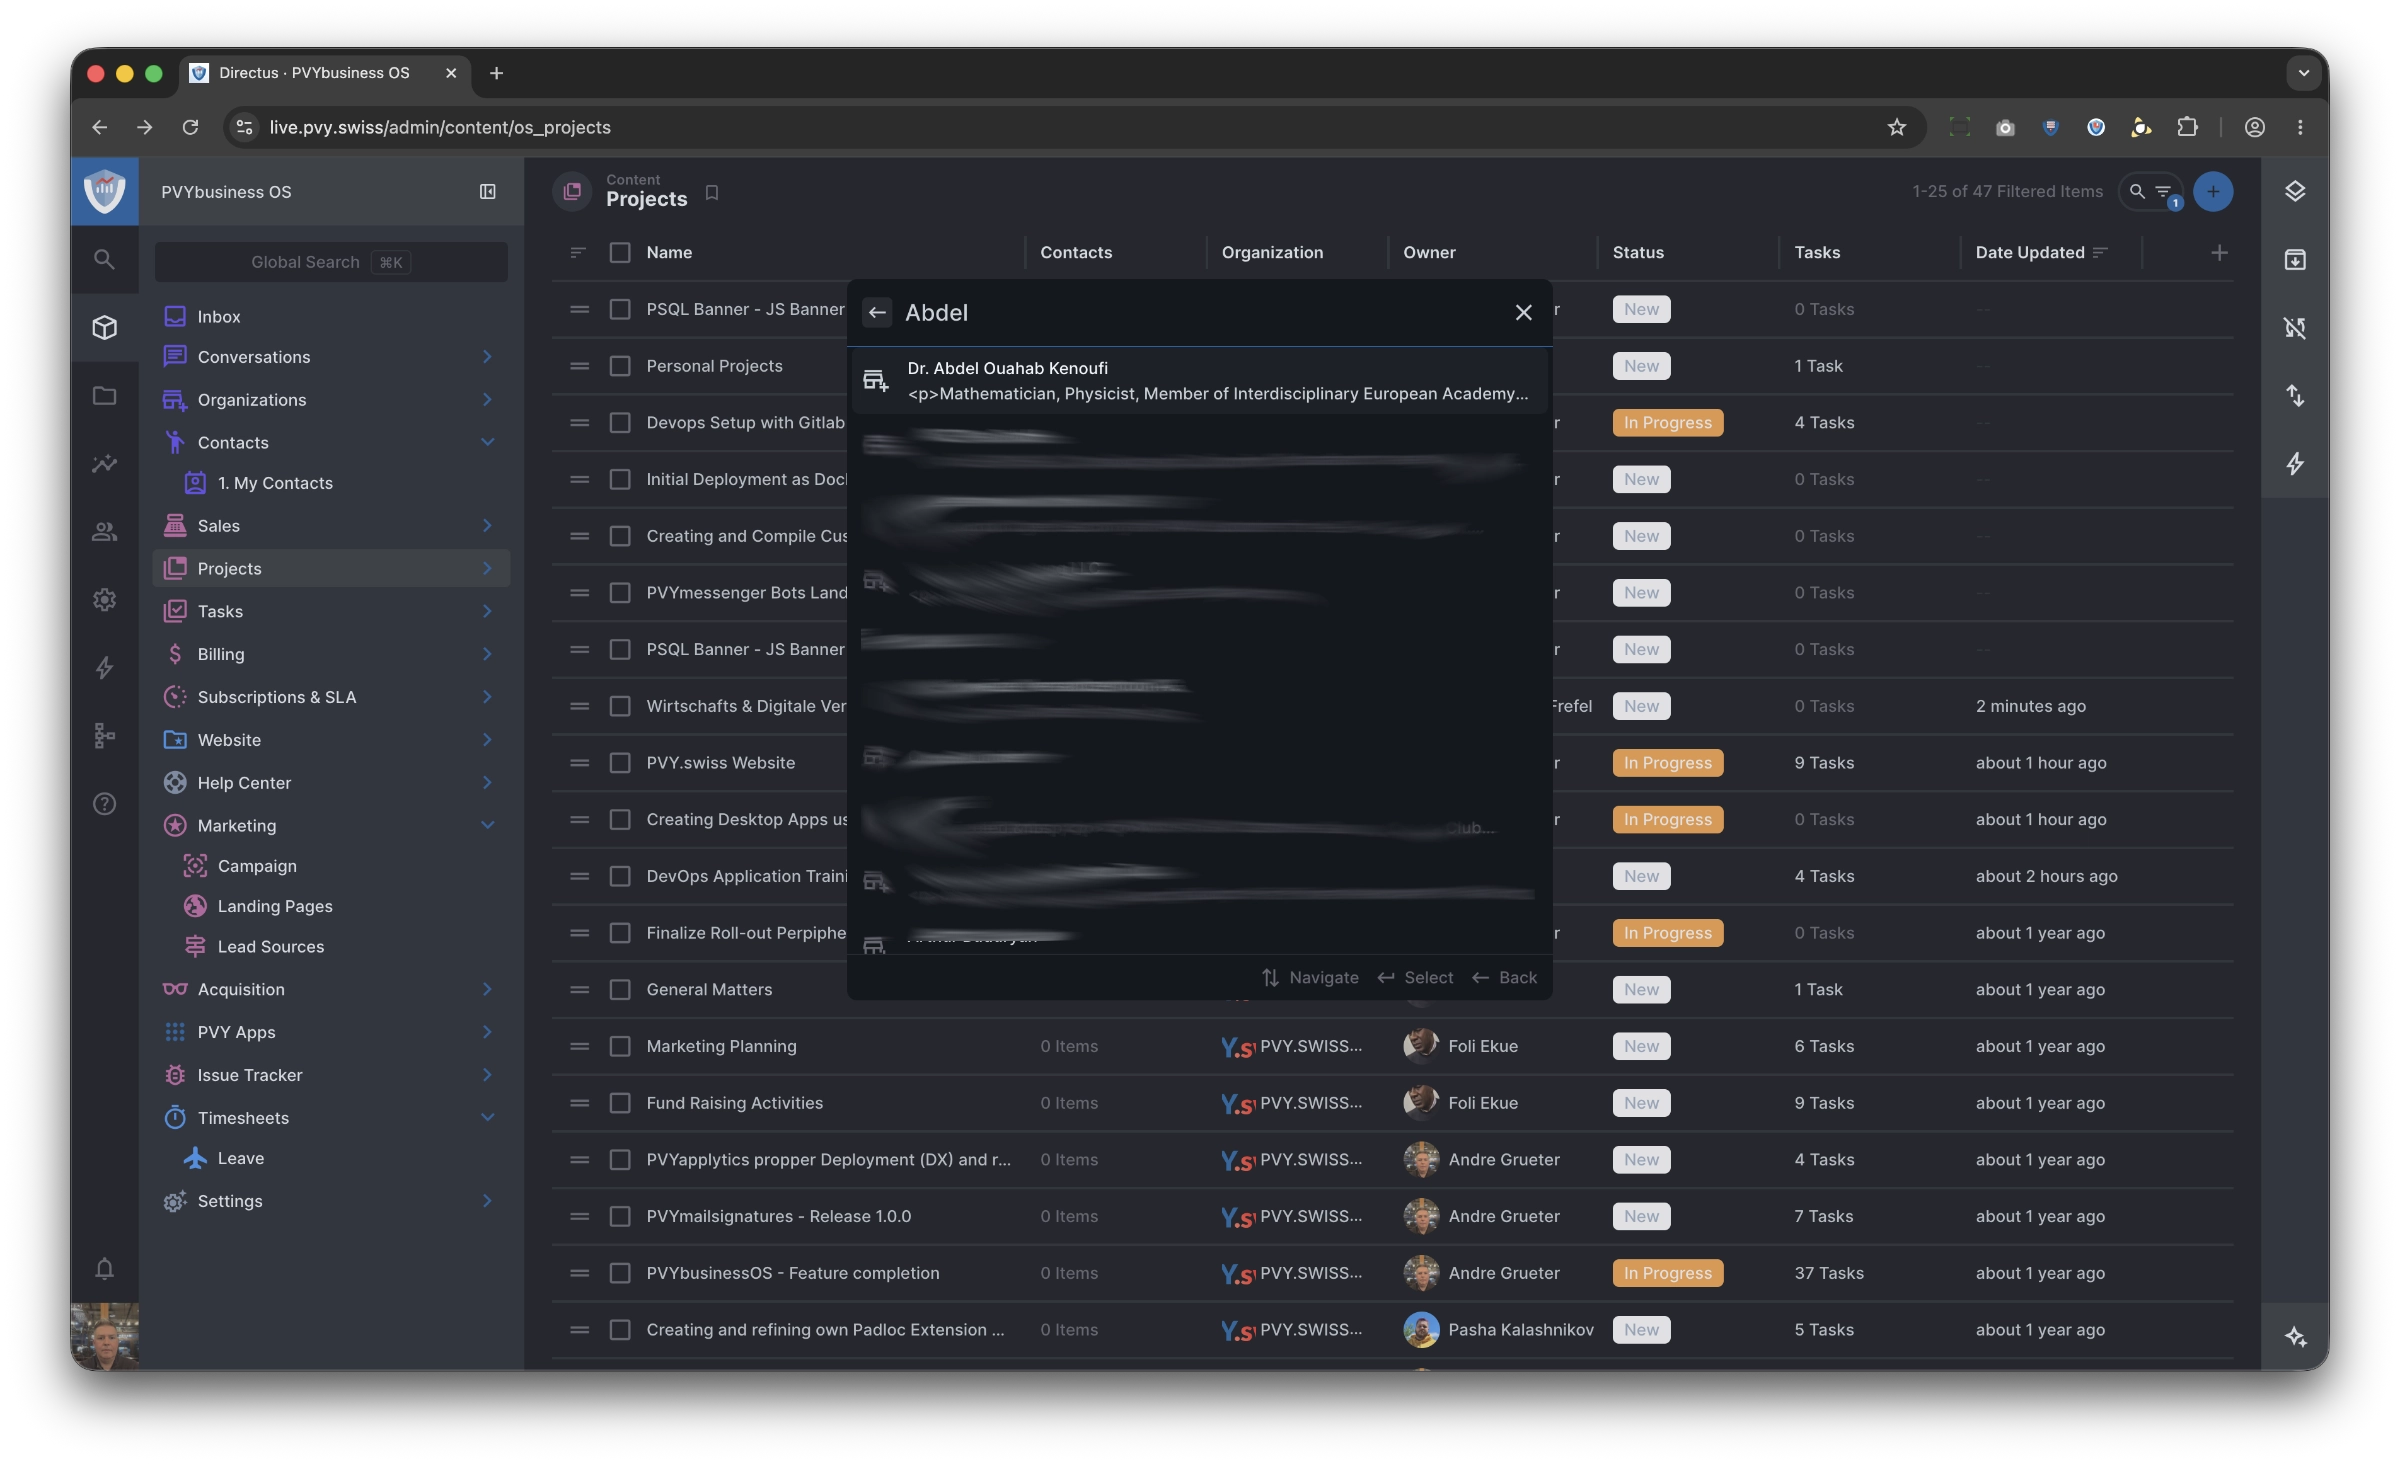Viewport: 2400px width, 1464px height.
Task: Click the Content breadcrumb link
Action: tap(633, 180)
